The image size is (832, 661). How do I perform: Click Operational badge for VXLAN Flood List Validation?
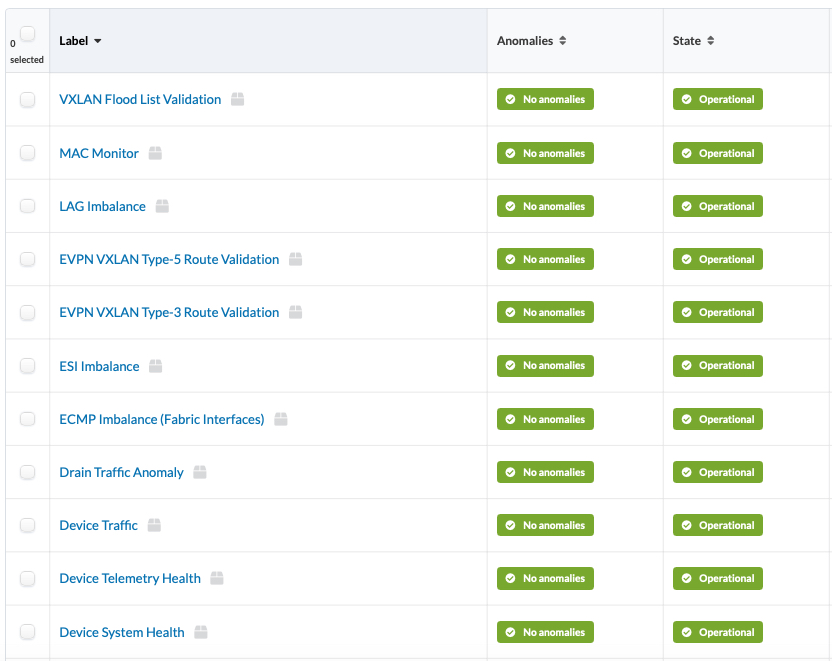717,99
